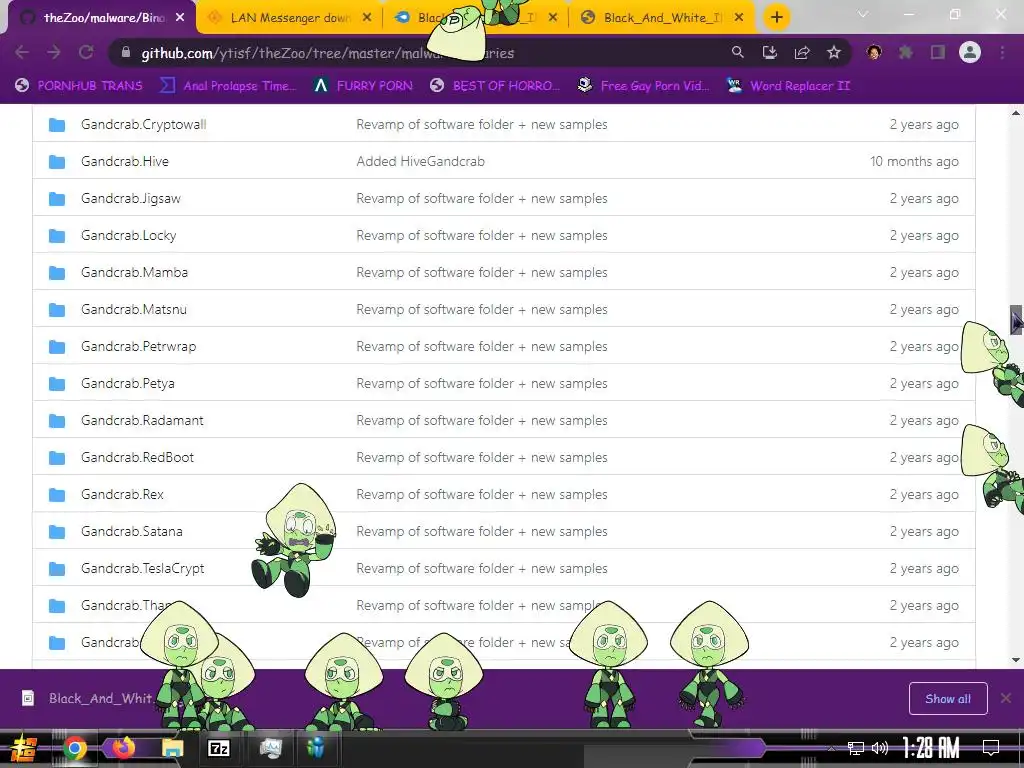The image size is (1024, 768).
Task: Bookmark this page with the star
Action: pyautogui.click(x=834, y=52)
